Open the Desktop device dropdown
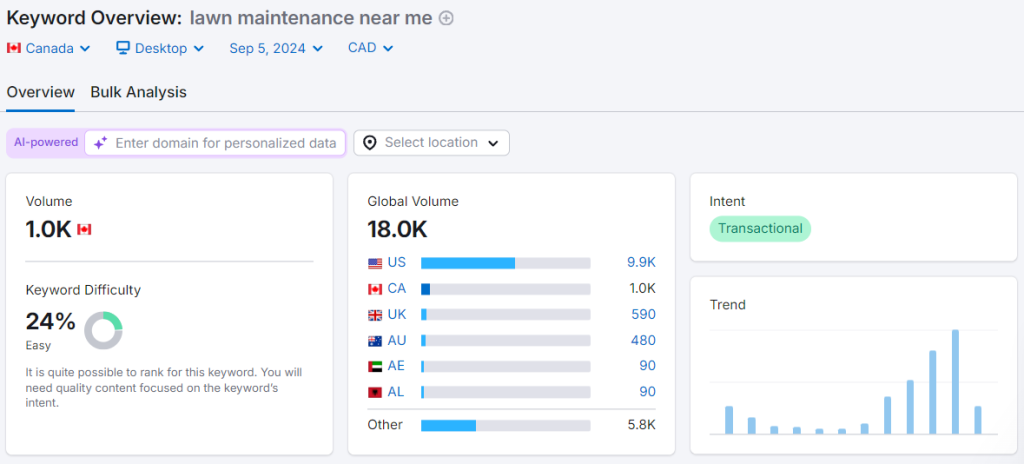Image resolution: width=1024 pixels, height=464 pixels. (x=160, y=48)
